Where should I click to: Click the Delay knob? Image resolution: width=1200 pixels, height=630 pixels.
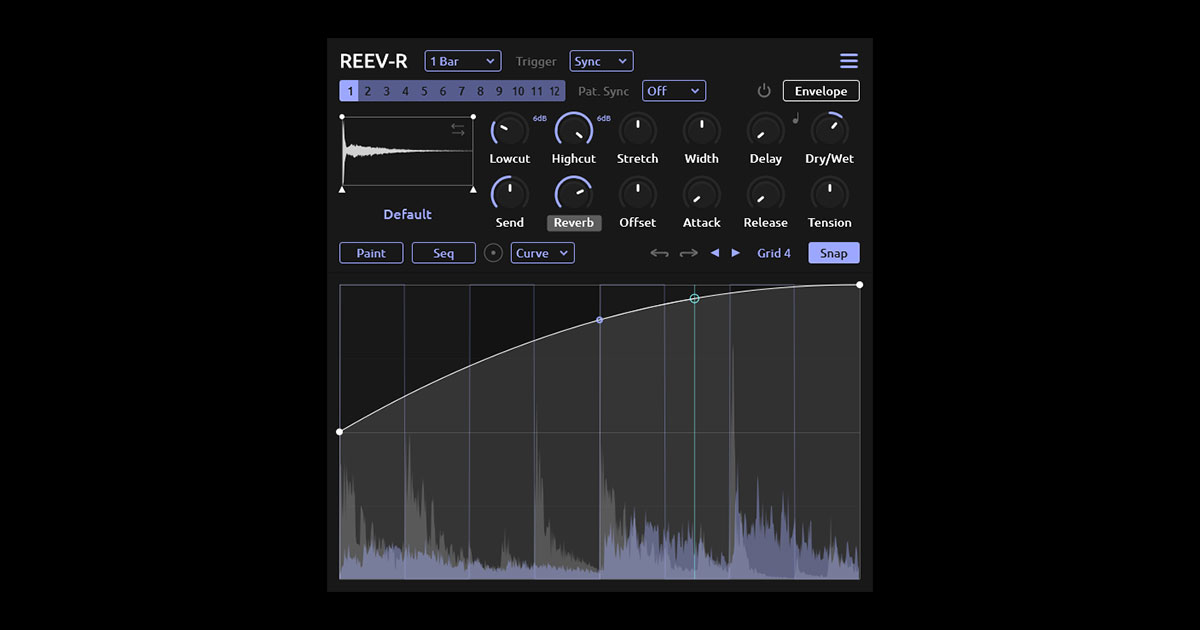click(766, 130)
